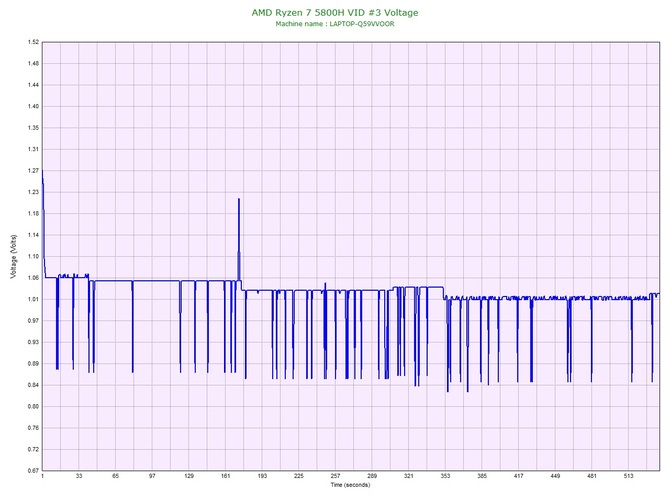
Task: Click the 0.76 y-axis tick label
Action: (x=33, y=428)
